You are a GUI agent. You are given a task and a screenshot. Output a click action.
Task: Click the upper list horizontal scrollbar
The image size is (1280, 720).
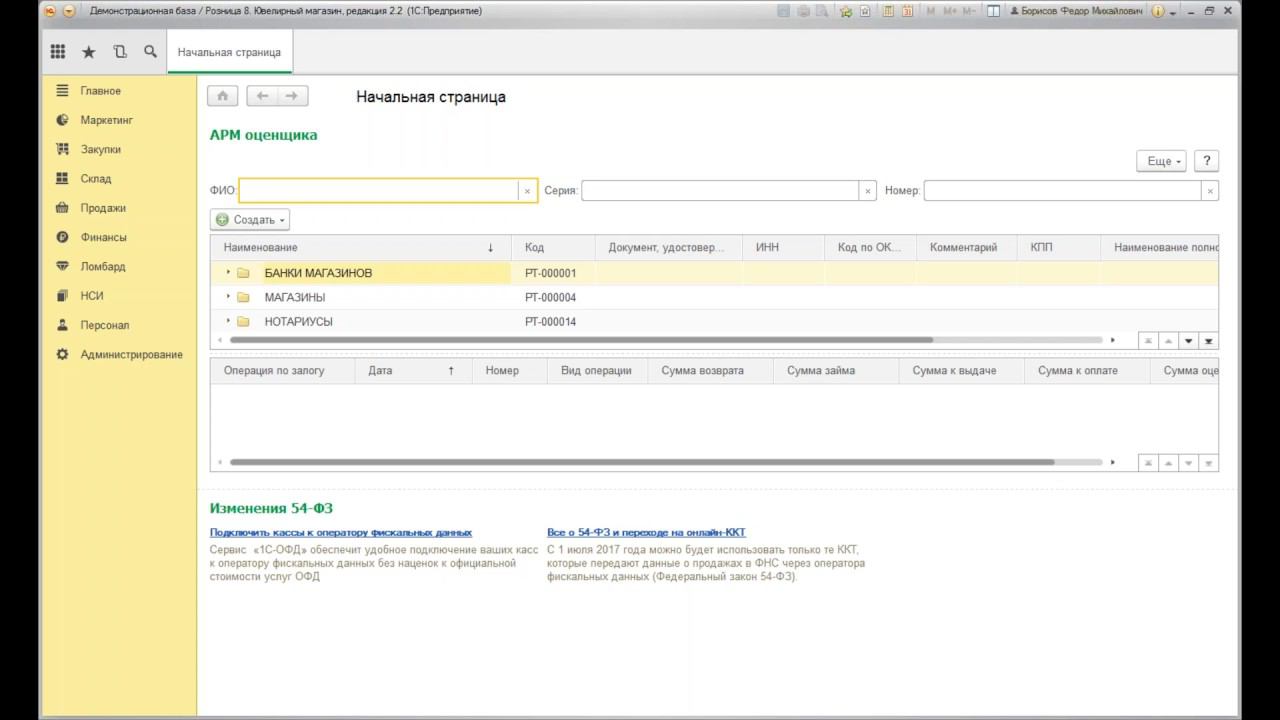[581, 340]
